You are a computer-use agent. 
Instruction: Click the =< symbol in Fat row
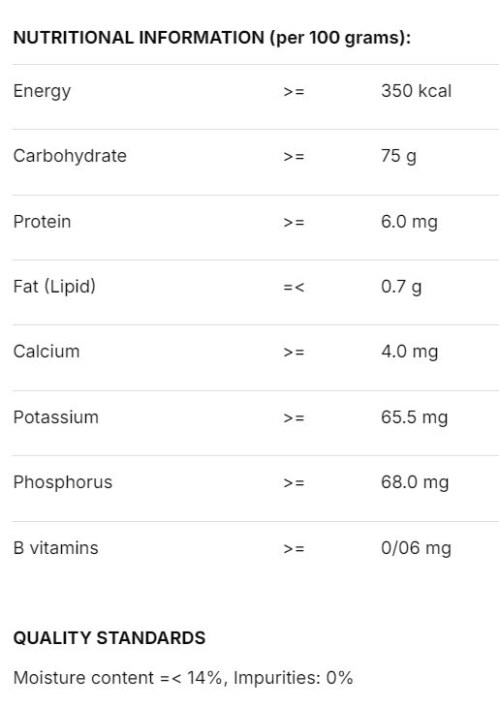(x=294, y=287)
